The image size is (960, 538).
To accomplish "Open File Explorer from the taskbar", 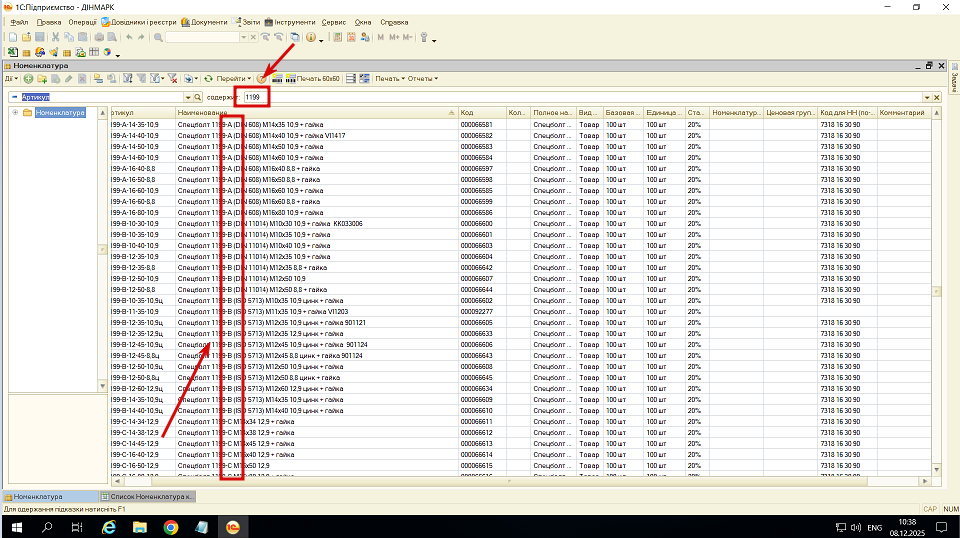I will pyautogui.click(x=140, y=527).
